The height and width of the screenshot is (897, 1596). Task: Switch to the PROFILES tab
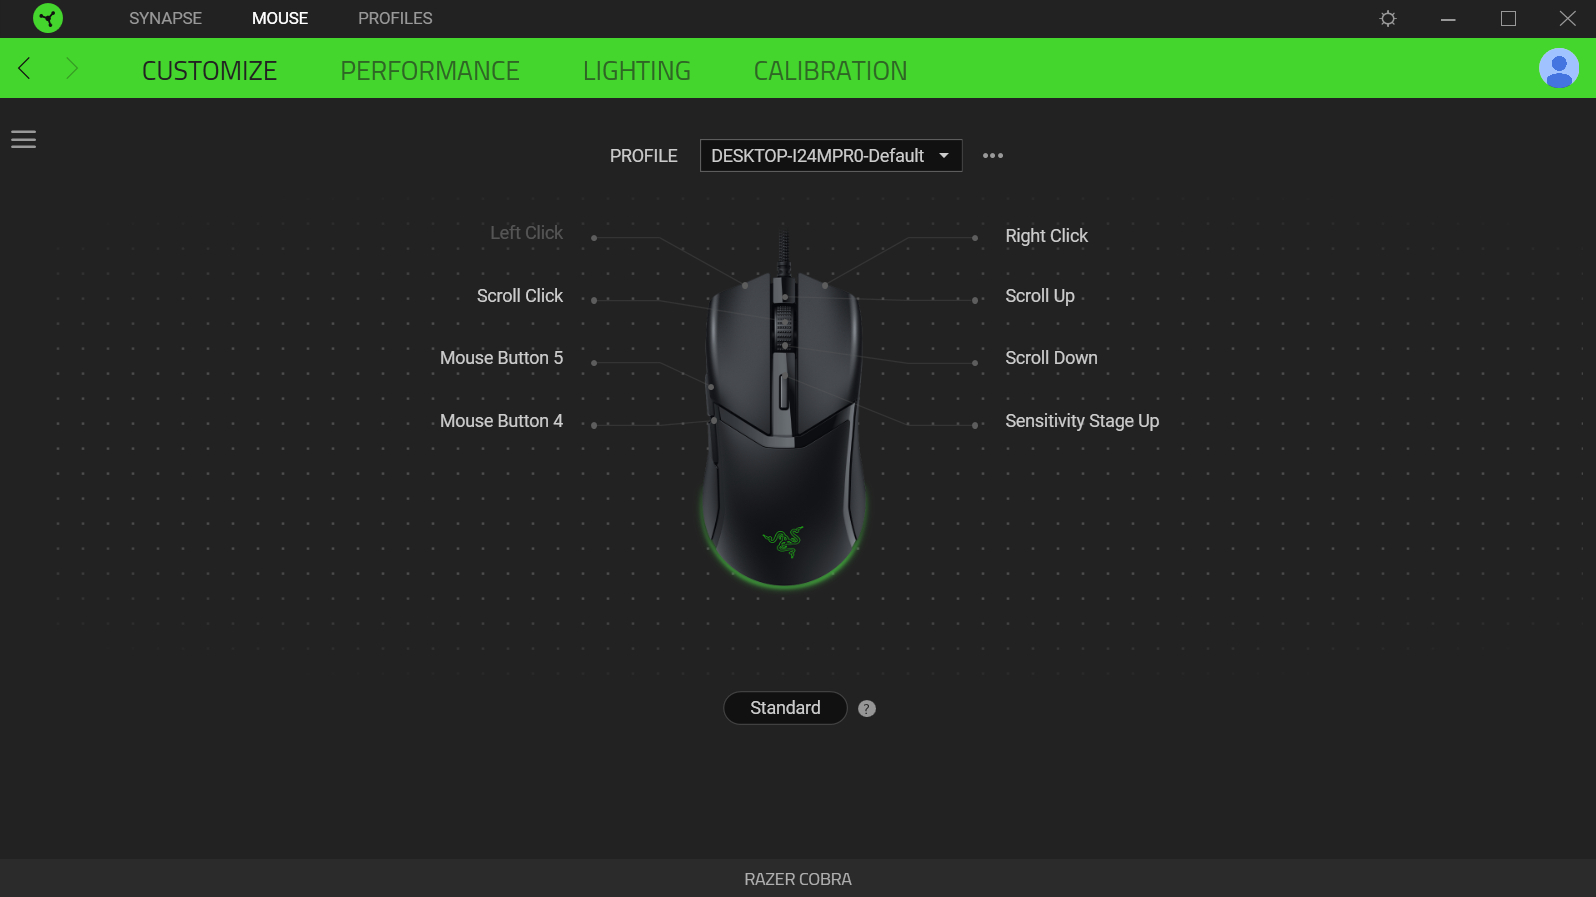coord(395,18)
